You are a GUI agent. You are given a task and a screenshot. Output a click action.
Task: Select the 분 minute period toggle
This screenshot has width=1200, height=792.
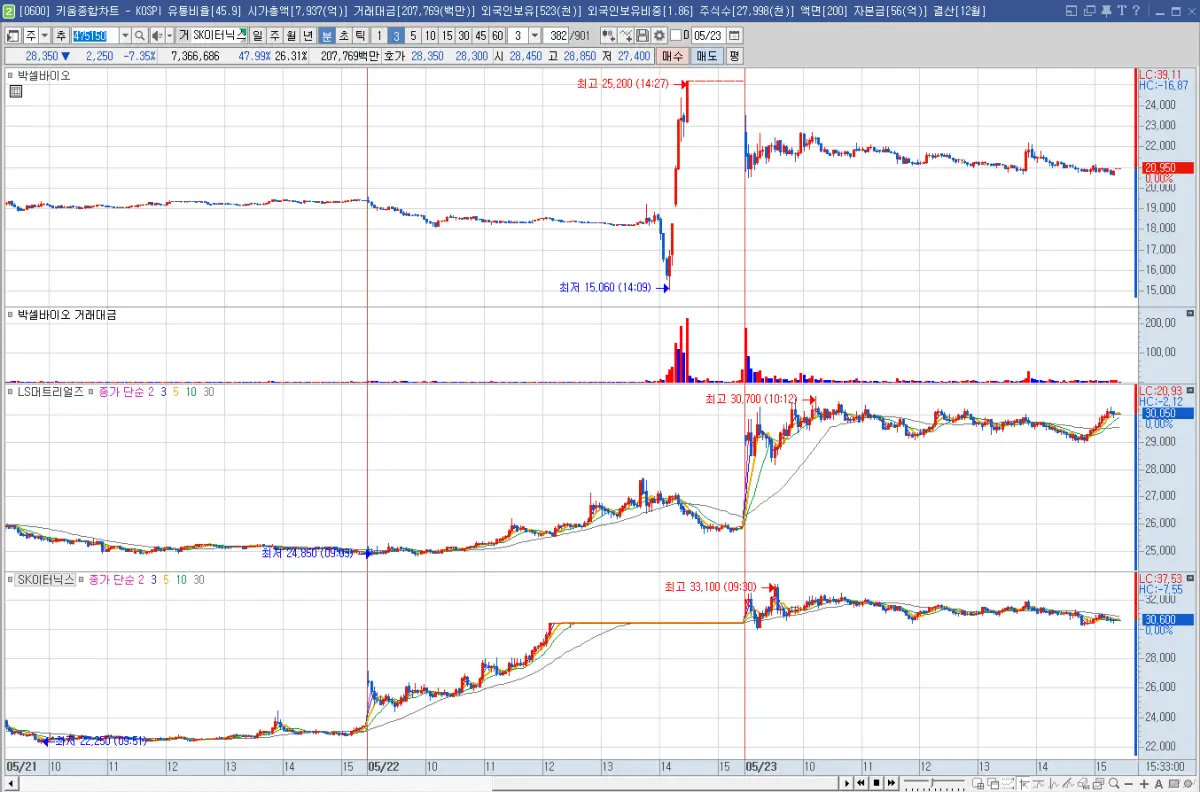tap(327, 35)
